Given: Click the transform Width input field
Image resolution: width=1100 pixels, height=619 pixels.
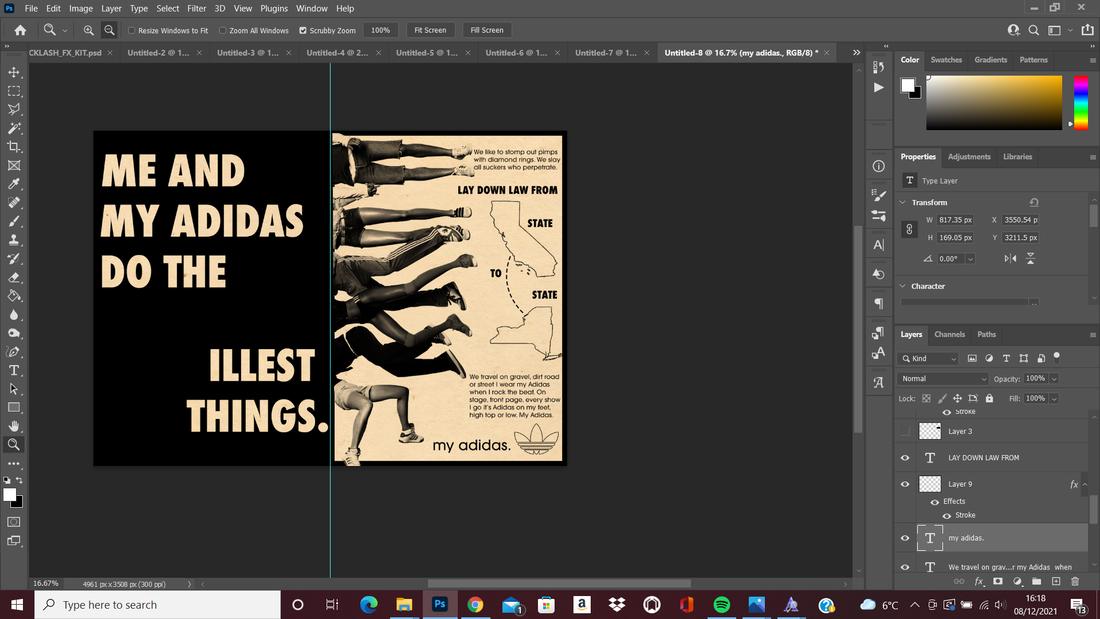Looking at the screenshot, I should click(x=955, y=220).
